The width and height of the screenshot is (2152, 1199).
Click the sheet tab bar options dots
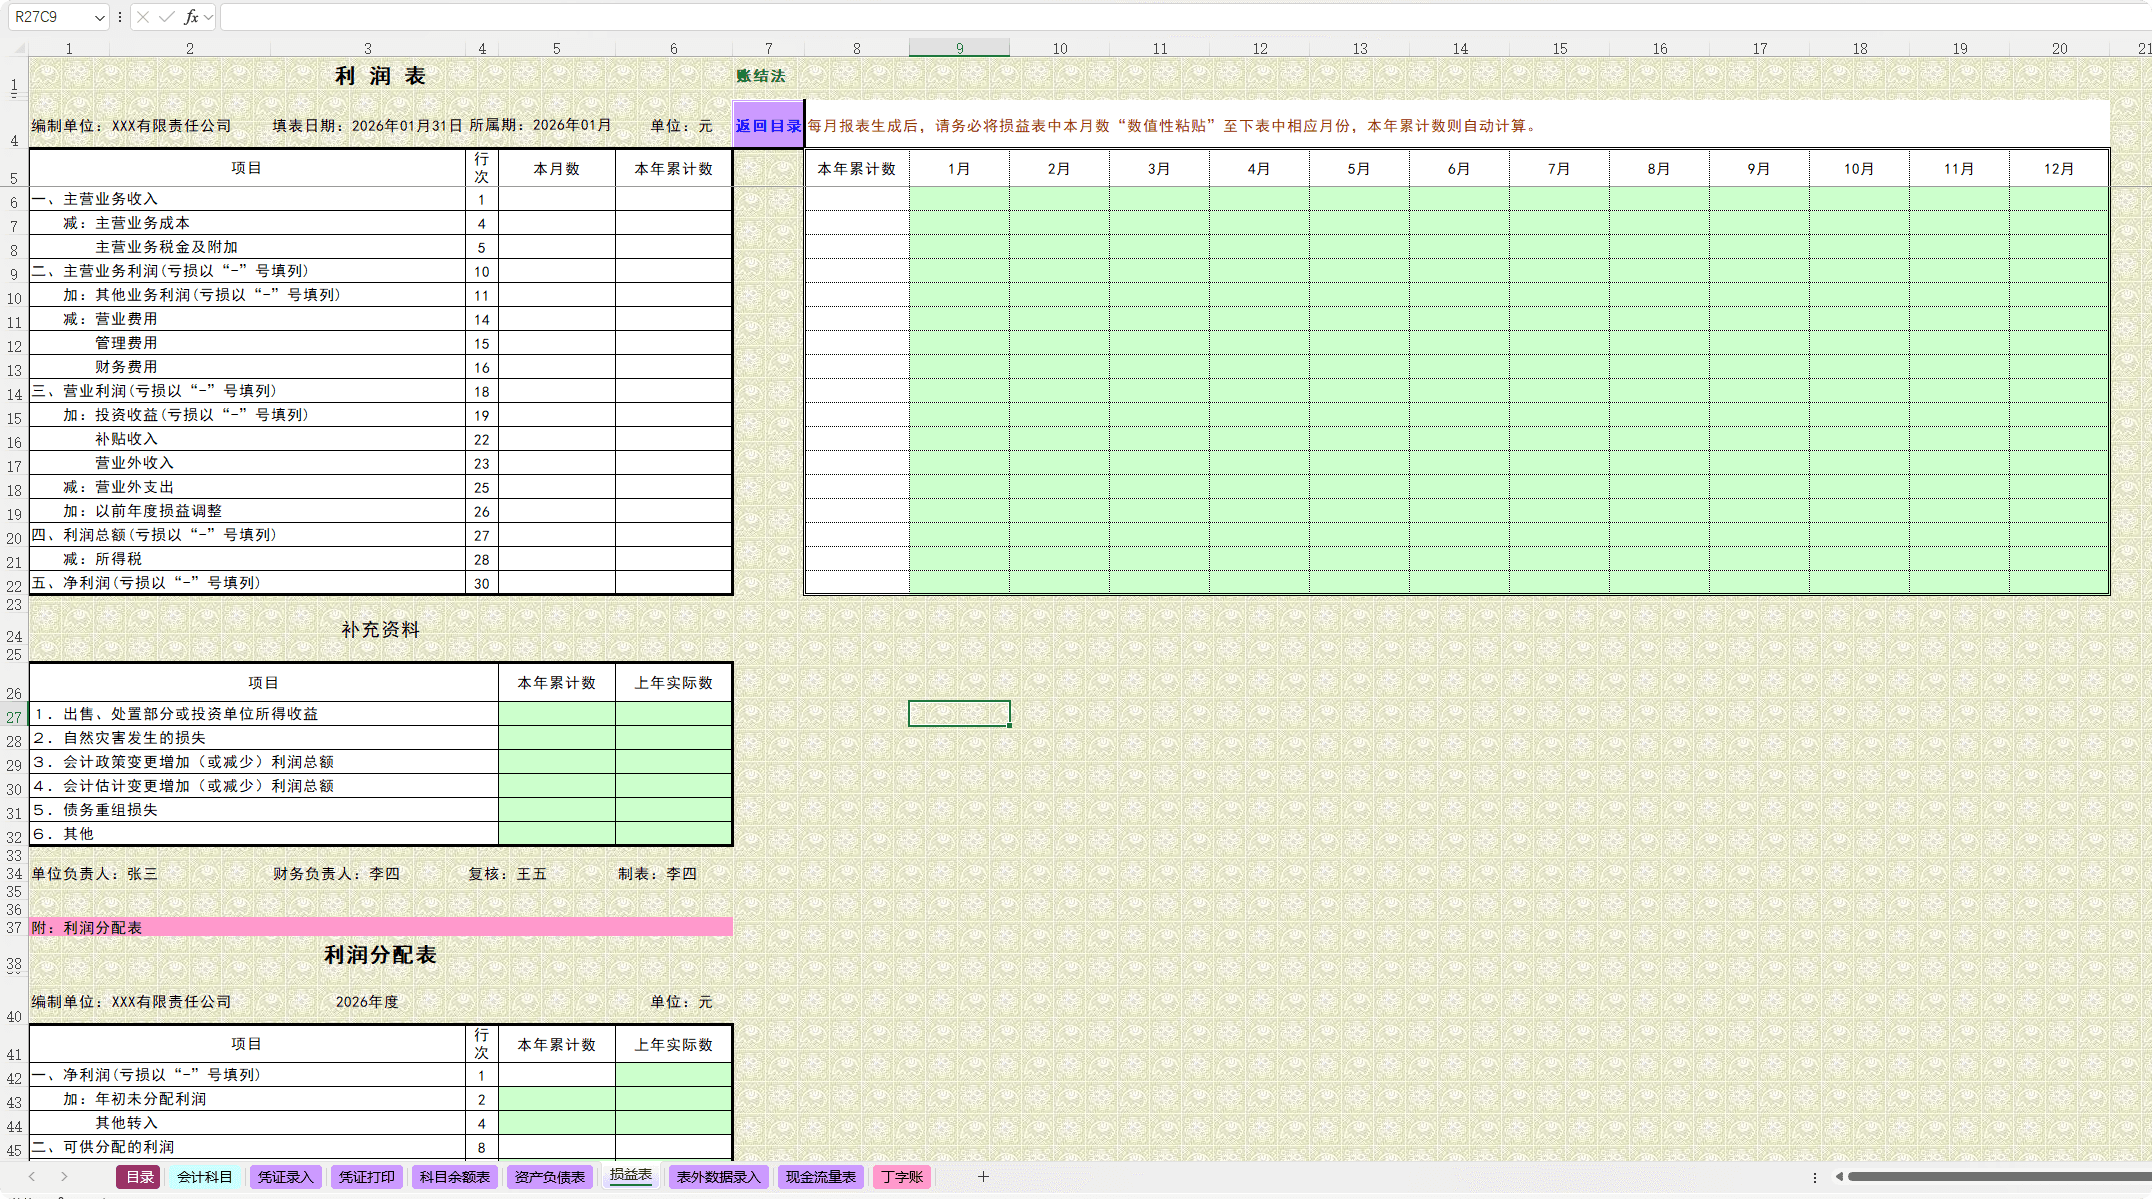pyautogui.click(x=1815, y=1177)
